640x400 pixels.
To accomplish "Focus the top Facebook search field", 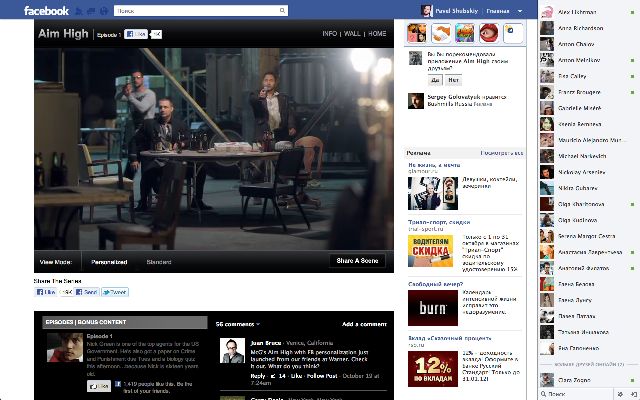I will [201, 11].
